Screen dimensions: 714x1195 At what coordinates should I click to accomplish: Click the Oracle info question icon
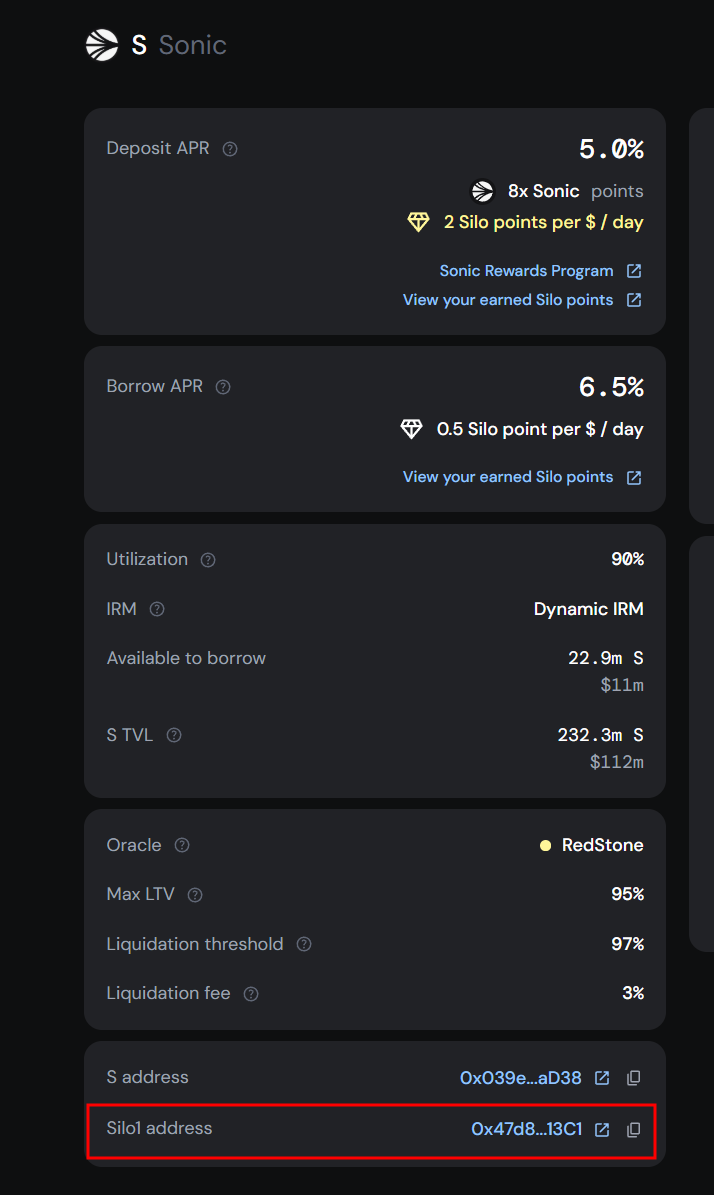[182, 846]
